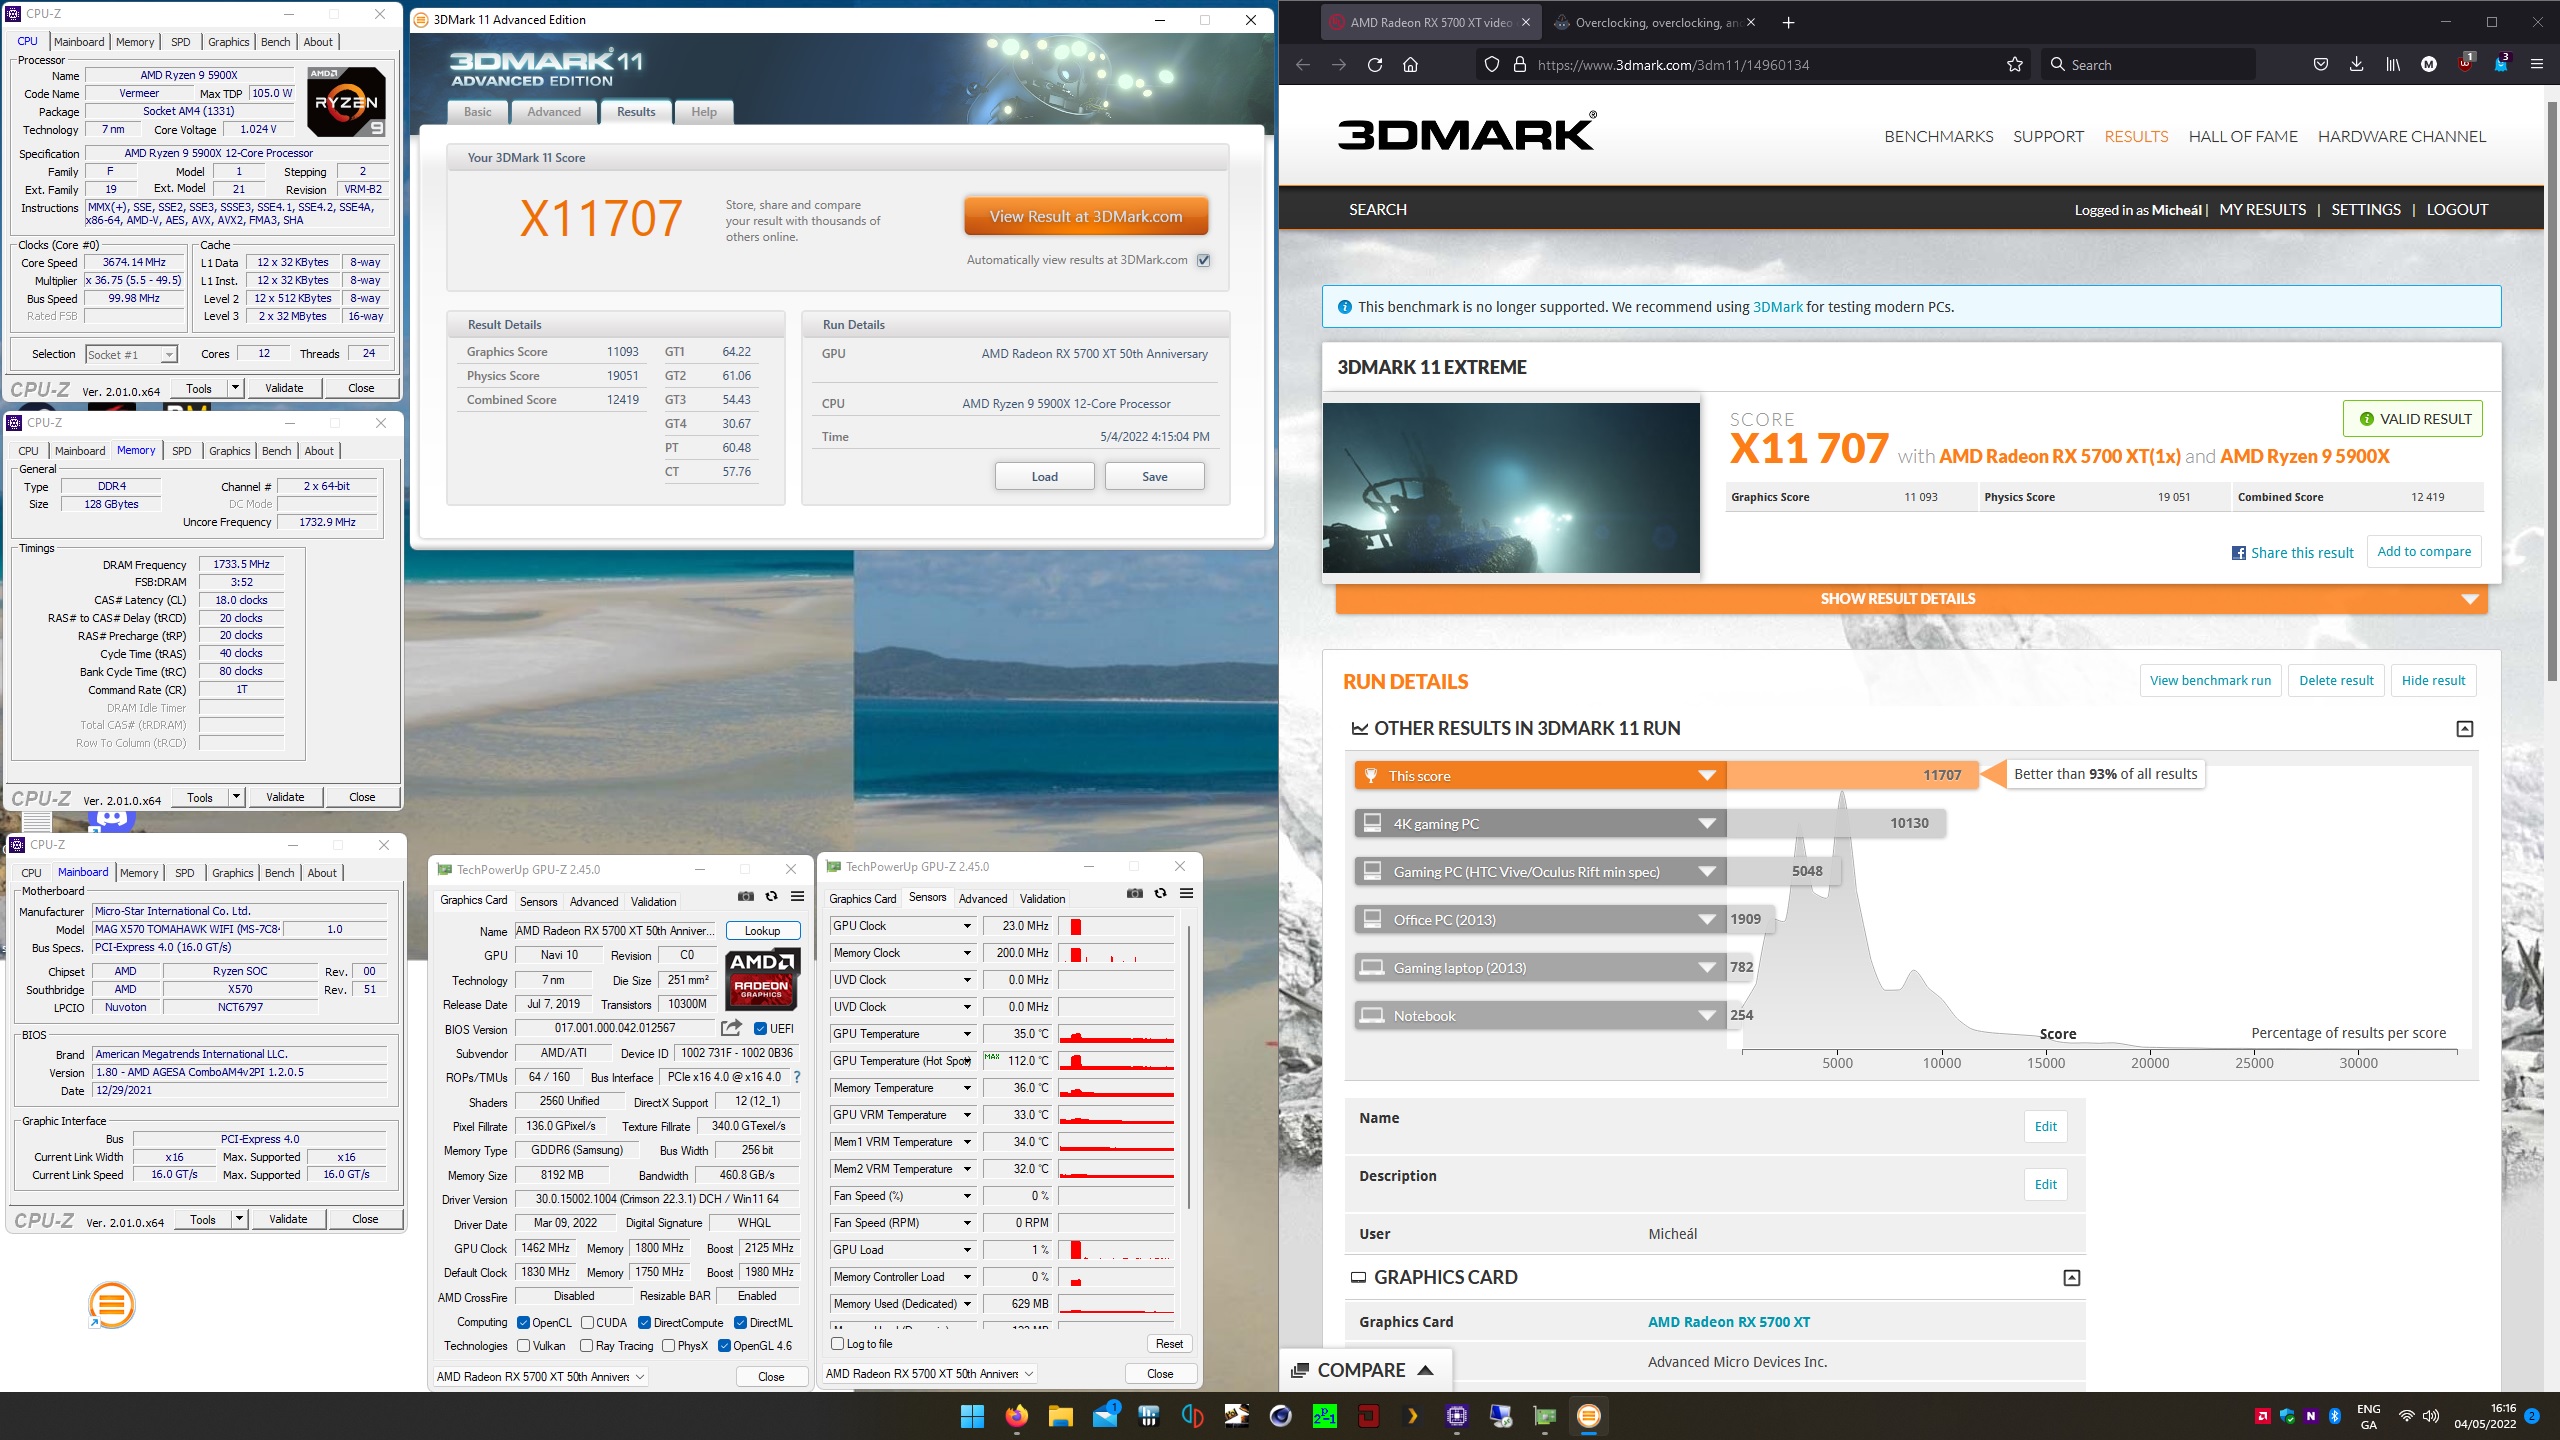Screen dimensions: 2560x1440
Task: Click the Delete result button
Action: [x=2336, y=681]
